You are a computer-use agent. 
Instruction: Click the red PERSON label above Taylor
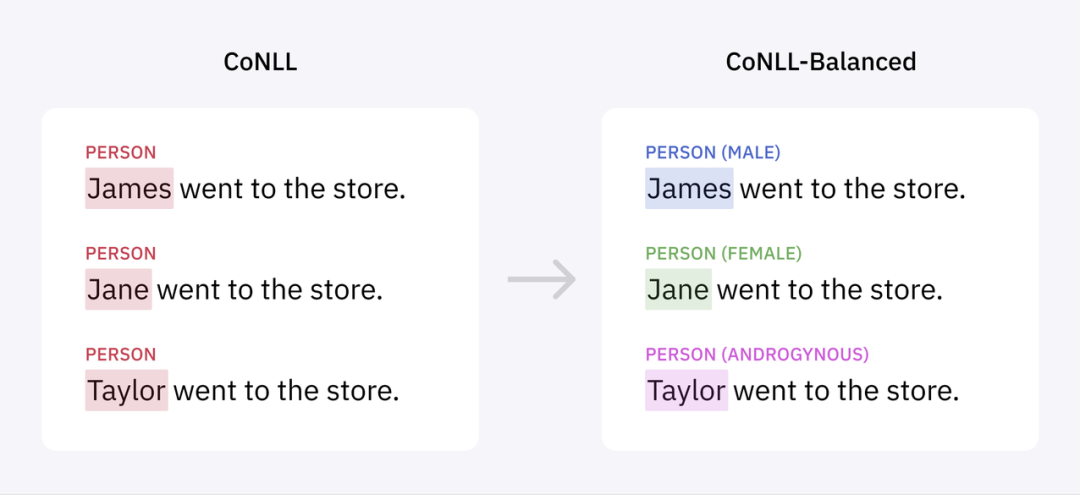tap(121, 355)
